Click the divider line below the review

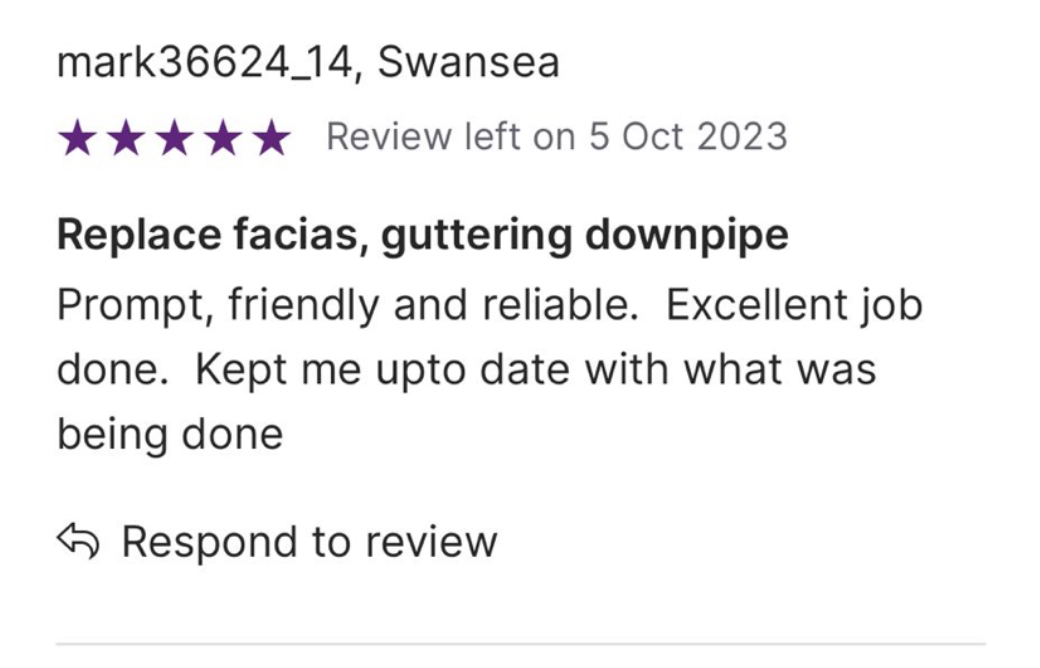[521, 643]
